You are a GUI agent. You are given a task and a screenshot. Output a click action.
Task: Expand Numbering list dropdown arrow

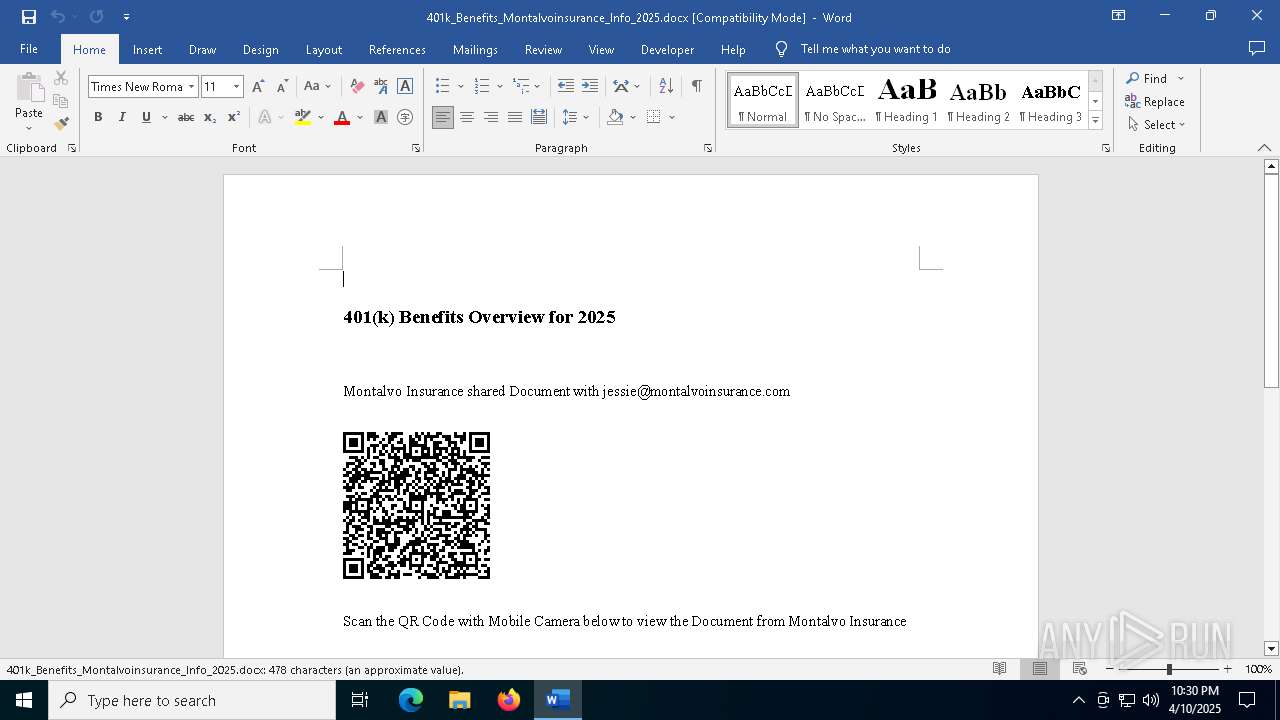tap(499, 87)
